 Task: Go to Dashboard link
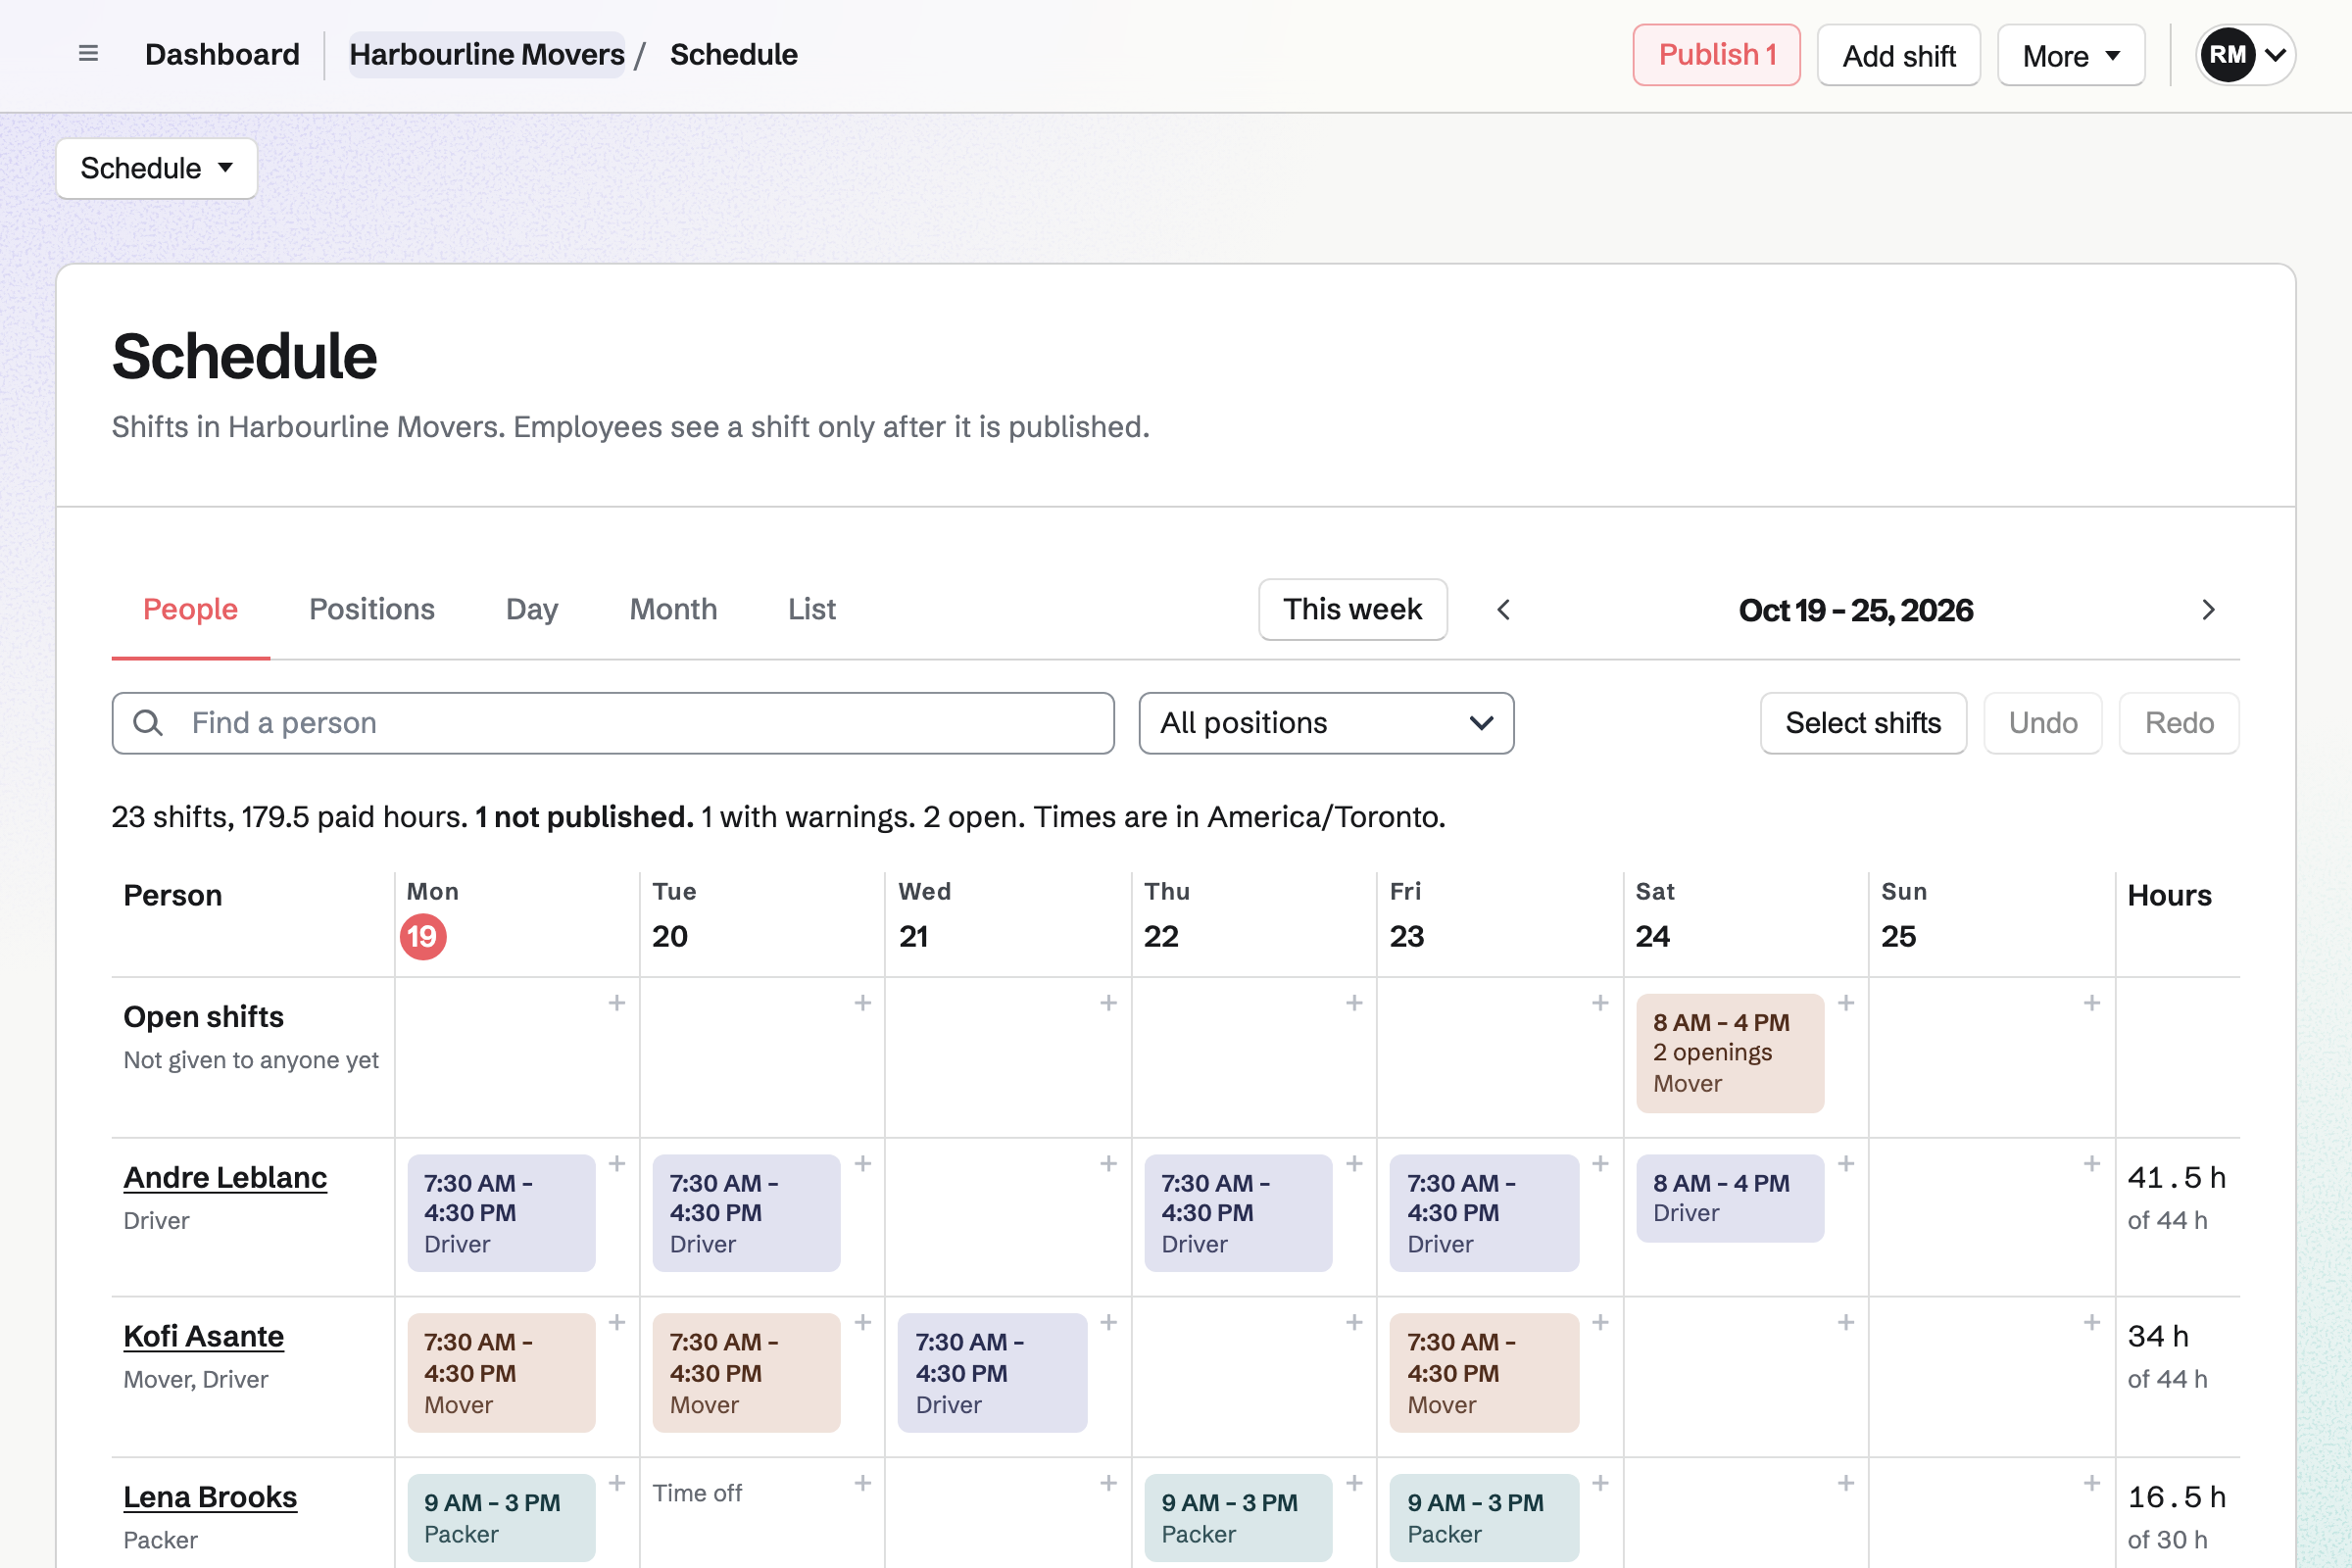[222, 54]
